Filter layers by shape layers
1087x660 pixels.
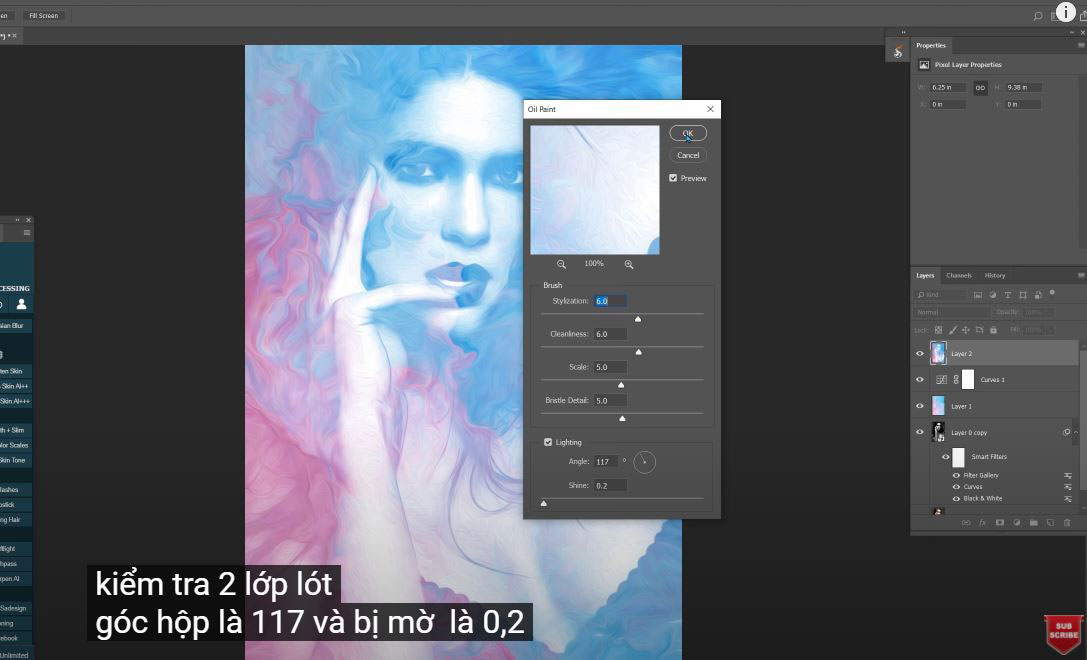(1023, 295)
